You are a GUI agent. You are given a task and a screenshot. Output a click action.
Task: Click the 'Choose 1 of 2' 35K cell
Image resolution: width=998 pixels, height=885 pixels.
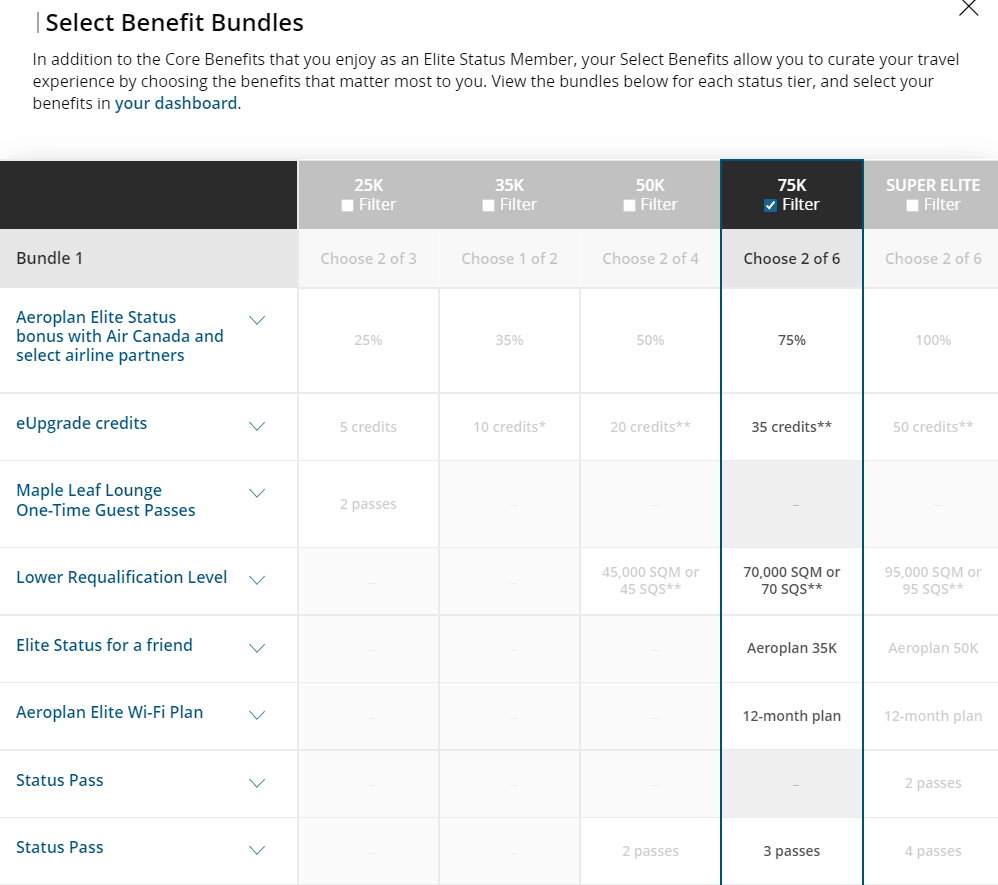point(509,258)
